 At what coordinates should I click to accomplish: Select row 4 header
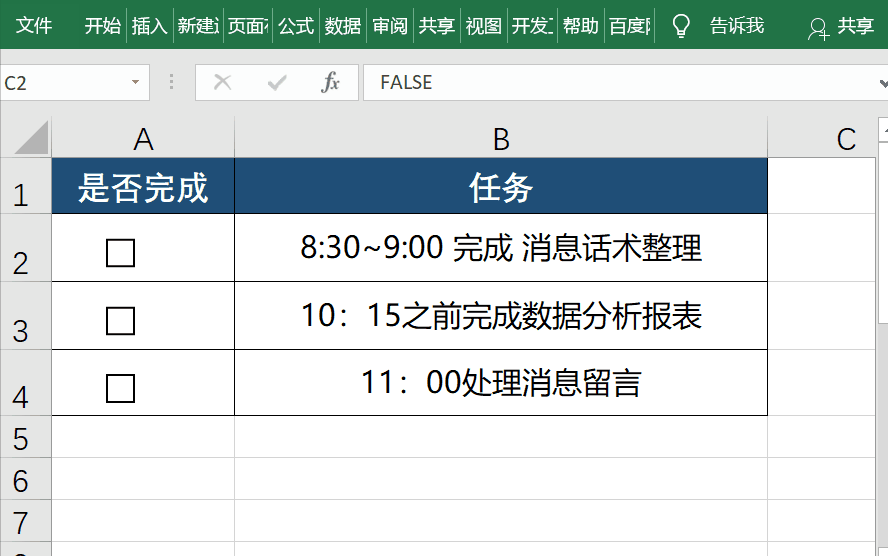coord(25,383)
